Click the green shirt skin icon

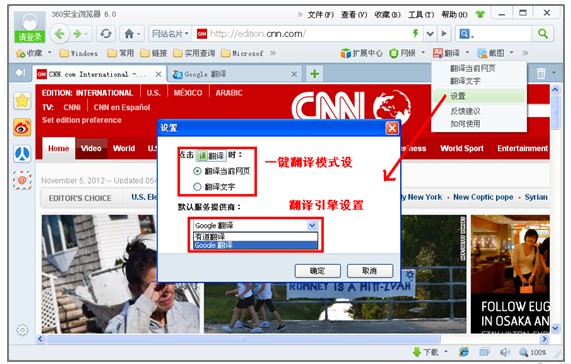click(x=480, y=14)
